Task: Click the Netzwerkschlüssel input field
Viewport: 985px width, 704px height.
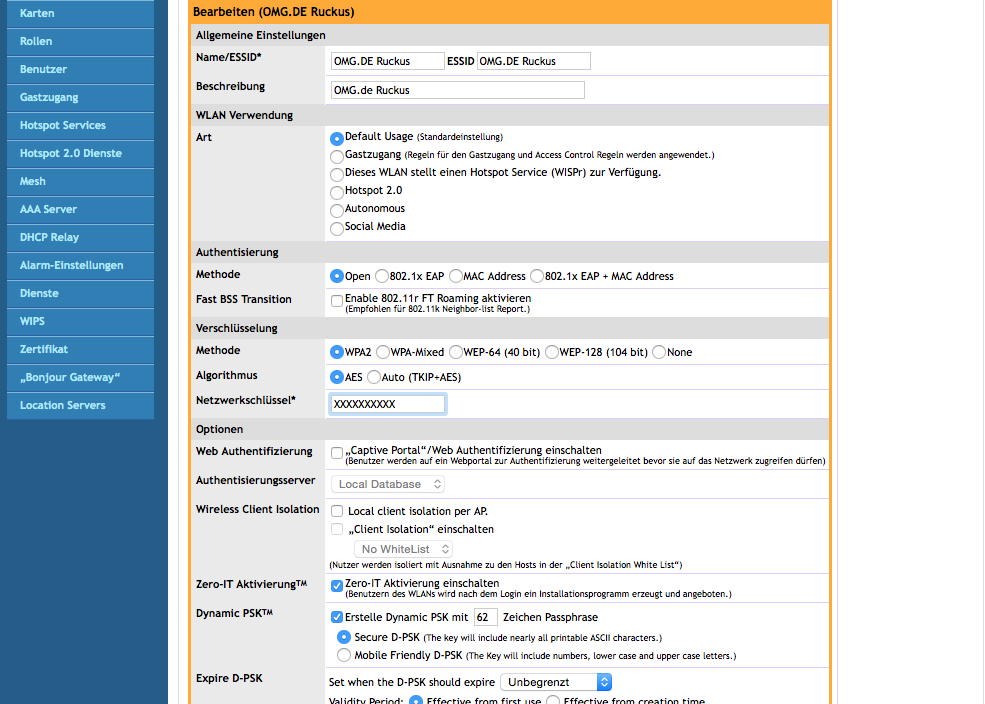Action: point(387,404)
